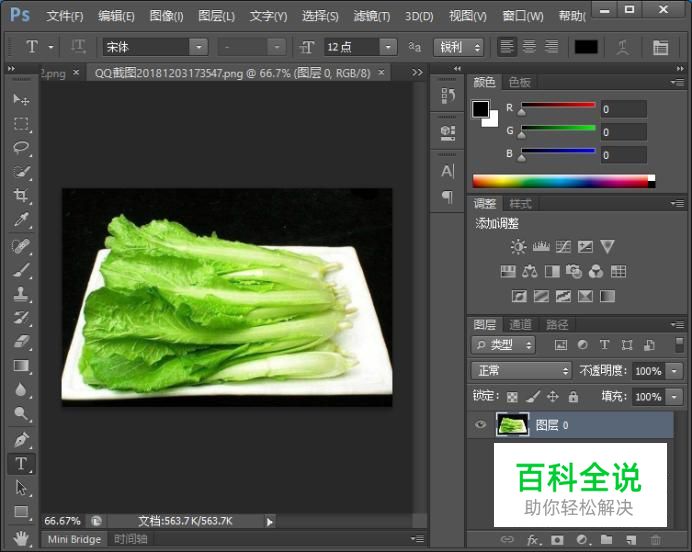
Task: Add a Brightness/Contrast adjustment
Action: 518,247
